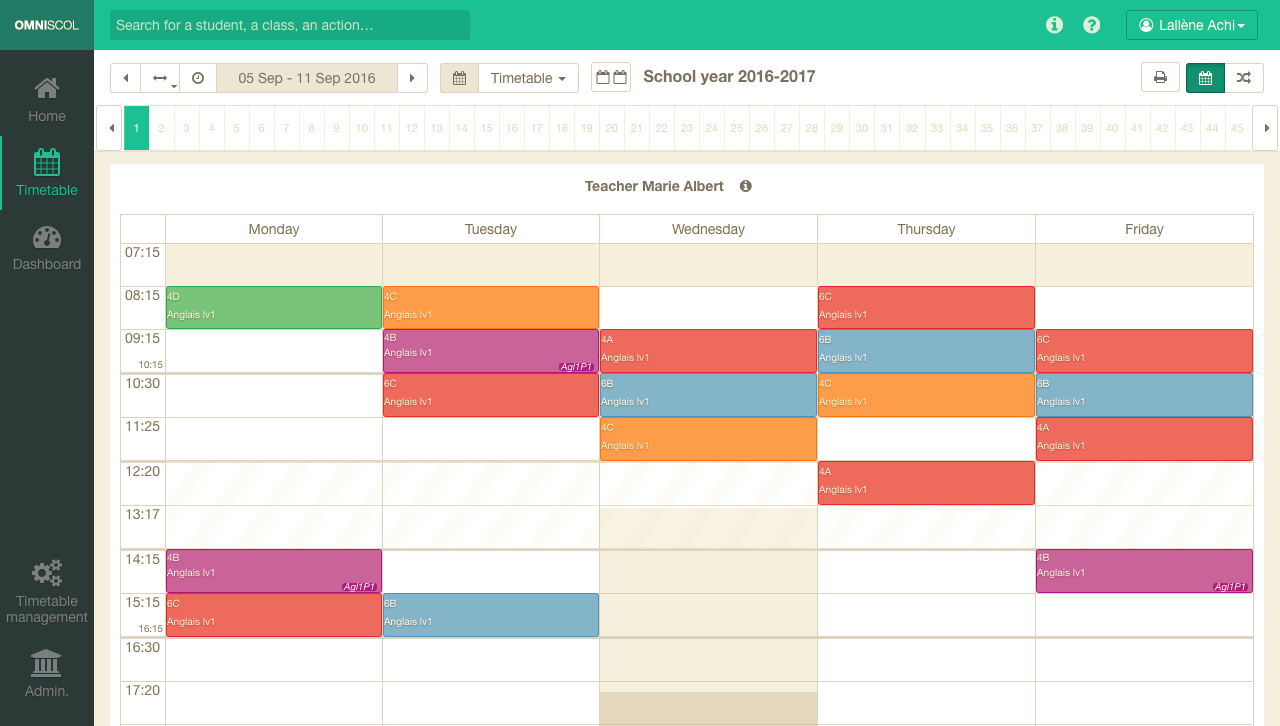Select week 20 in the week strip
This screenshot has height=726, width=1280.
coord(611,128)
